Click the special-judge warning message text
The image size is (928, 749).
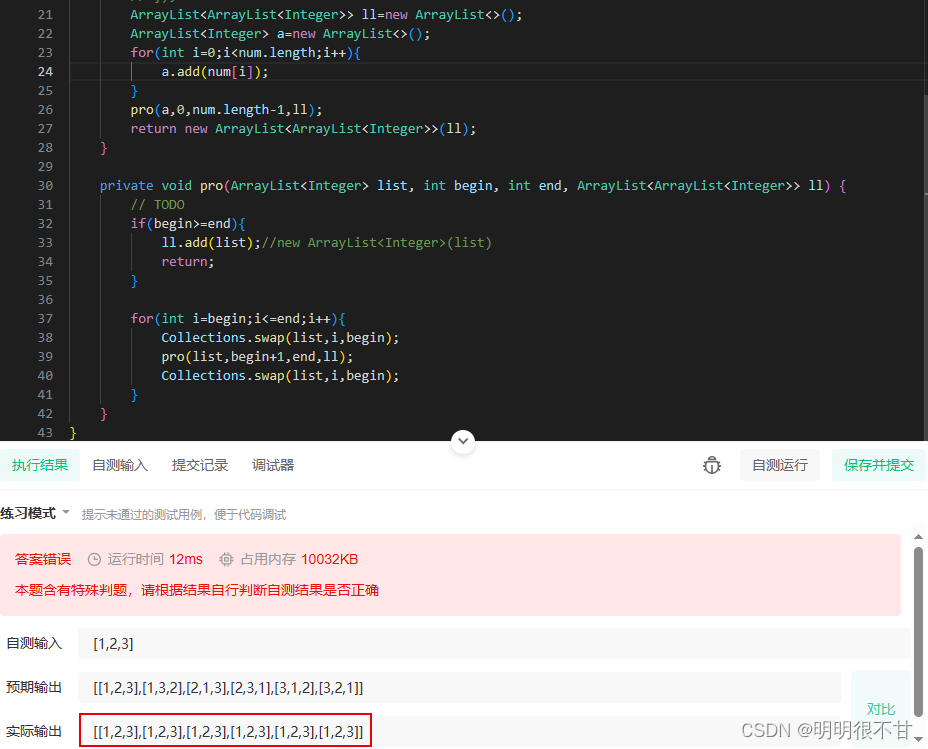tap(196, 590)
